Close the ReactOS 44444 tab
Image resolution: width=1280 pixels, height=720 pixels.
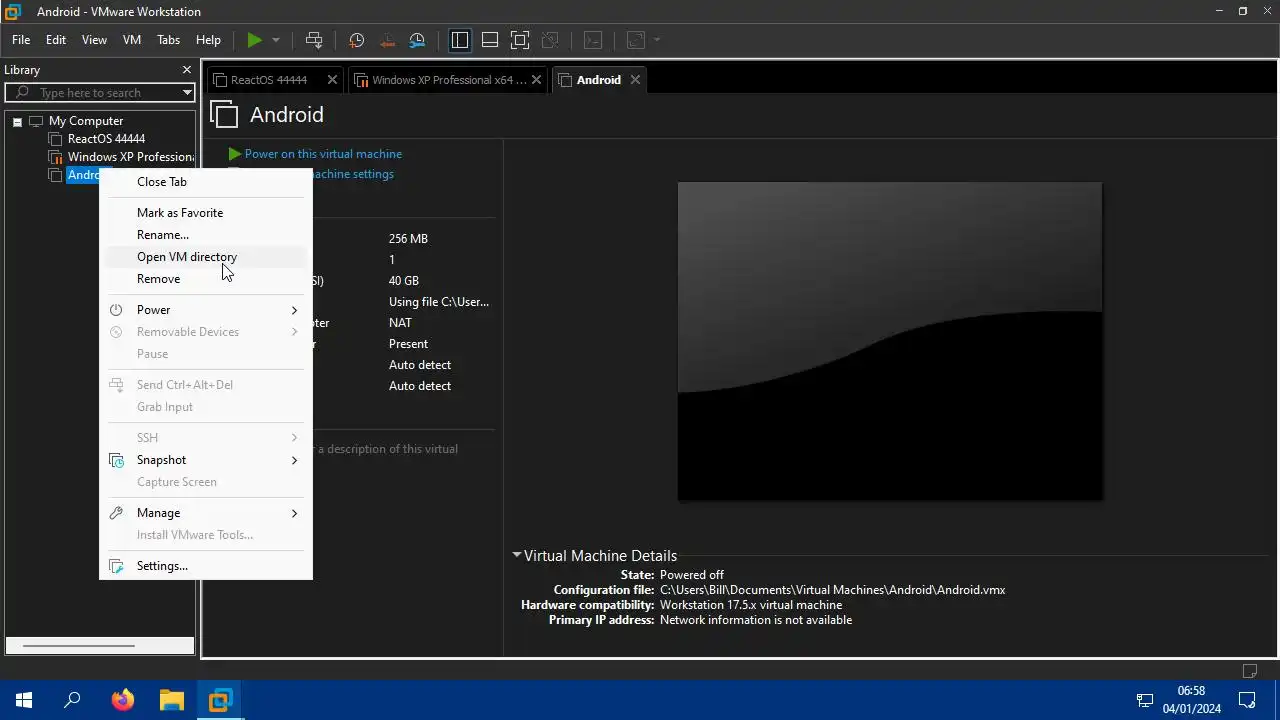[x=333, y=80]
